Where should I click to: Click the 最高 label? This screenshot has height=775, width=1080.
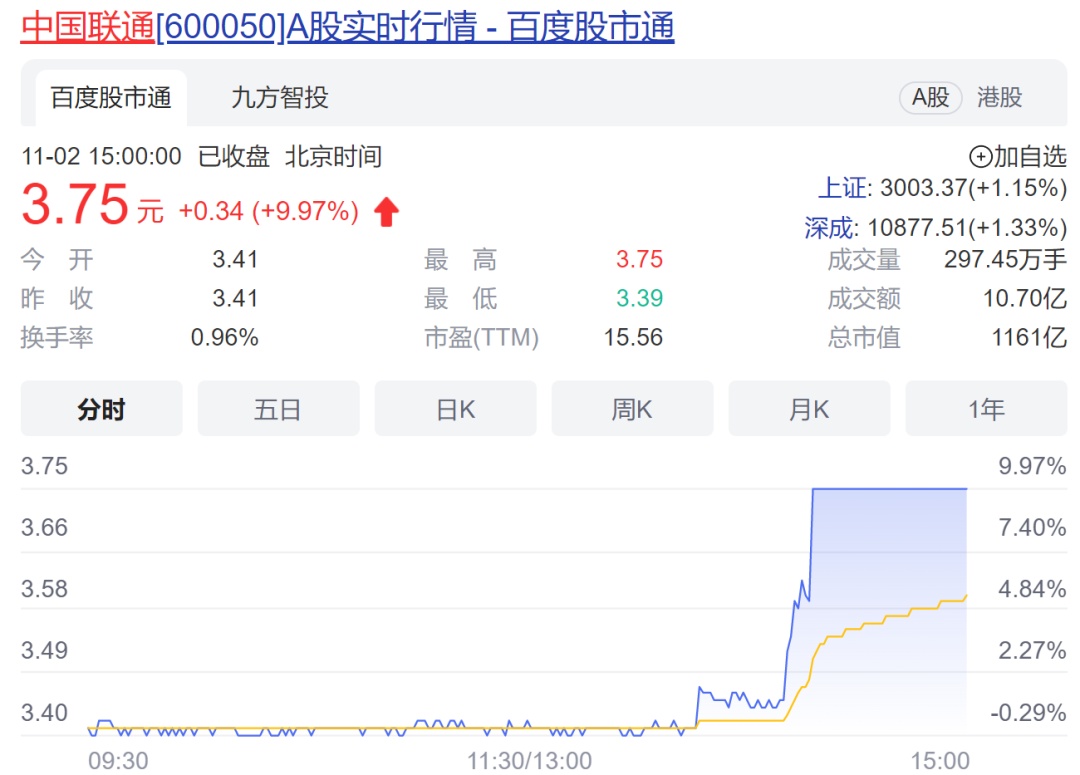pyautogui.click(x=460, y=260)
